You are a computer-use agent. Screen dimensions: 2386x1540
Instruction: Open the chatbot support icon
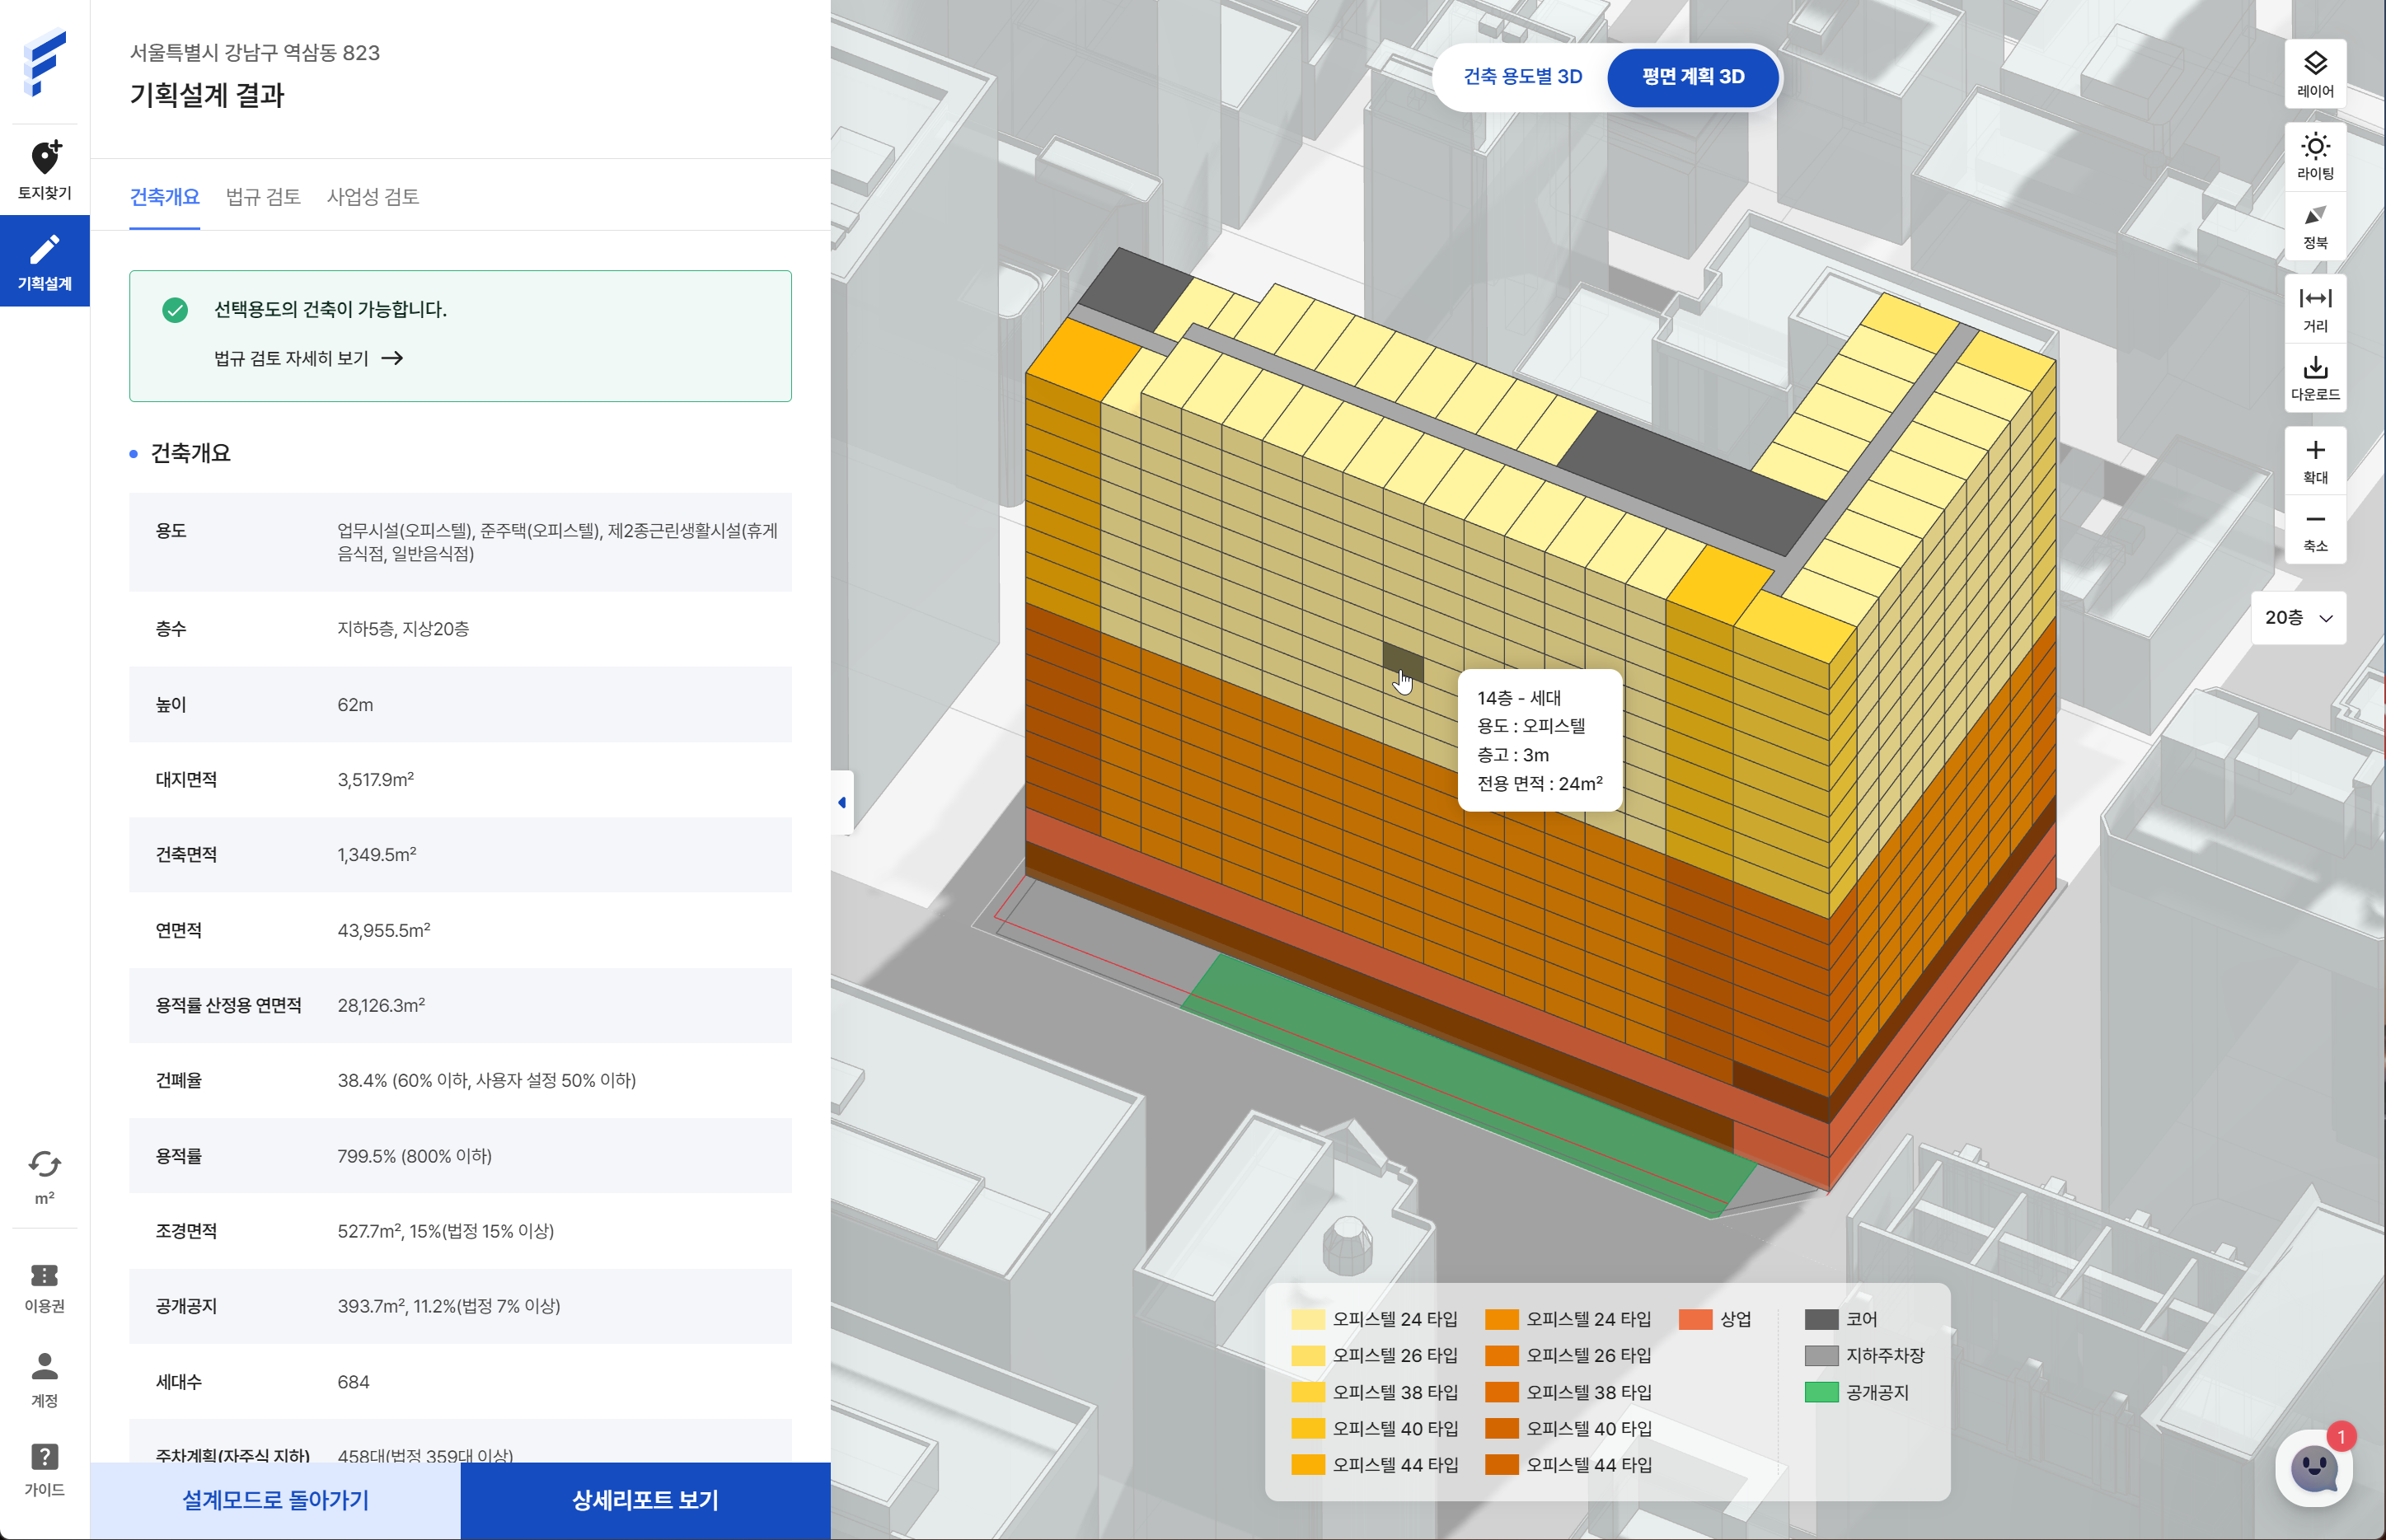pos(2313,1467)
